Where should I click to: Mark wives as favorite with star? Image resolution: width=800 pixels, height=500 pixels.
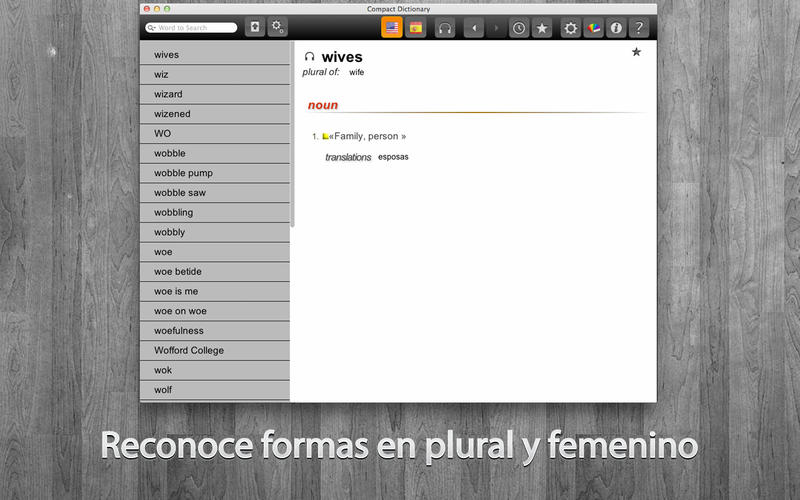point(636,52)
